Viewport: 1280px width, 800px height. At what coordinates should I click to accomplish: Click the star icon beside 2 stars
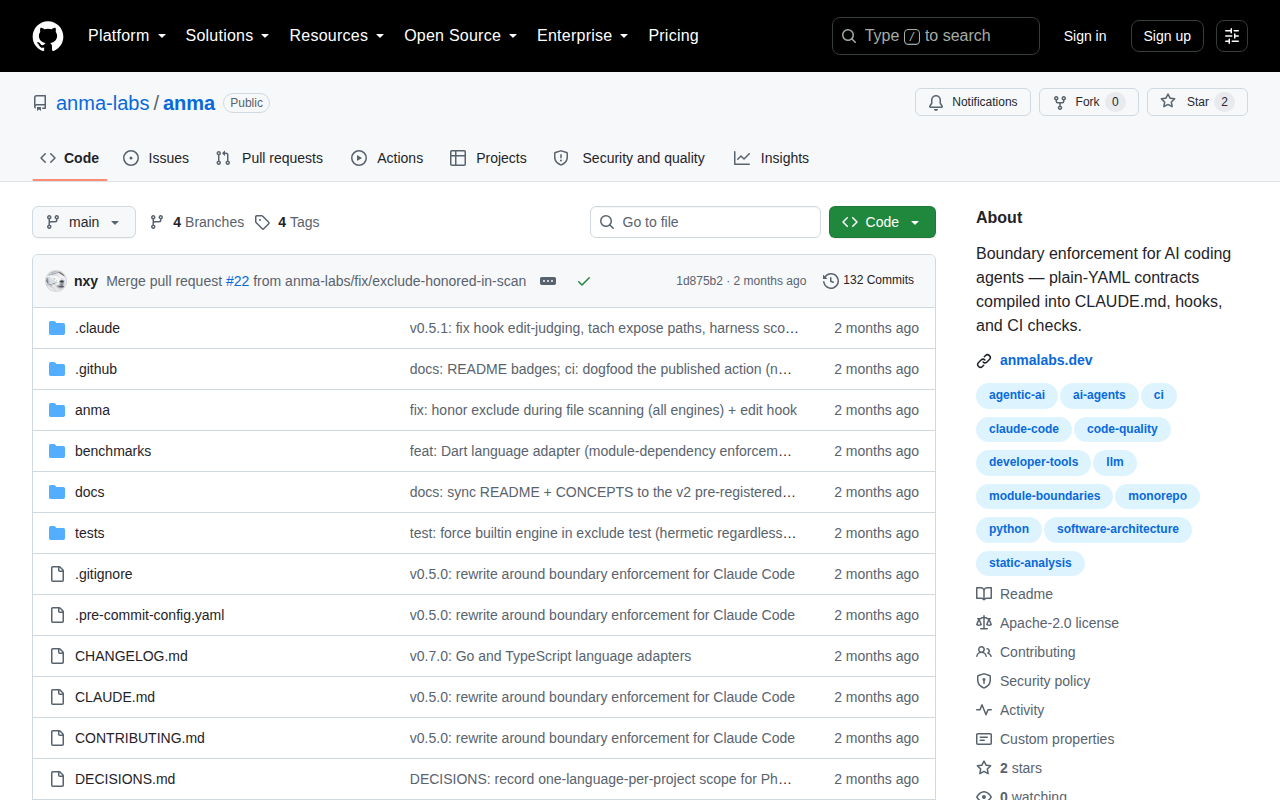coord(984,768)
